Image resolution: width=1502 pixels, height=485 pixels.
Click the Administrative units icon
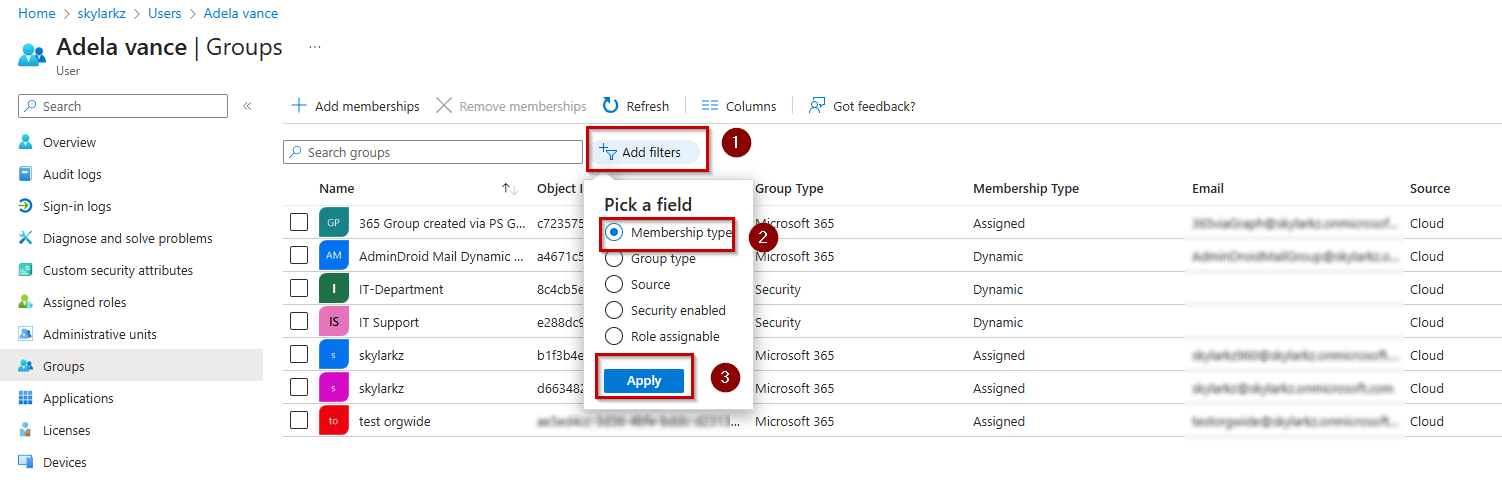point(26,334)
